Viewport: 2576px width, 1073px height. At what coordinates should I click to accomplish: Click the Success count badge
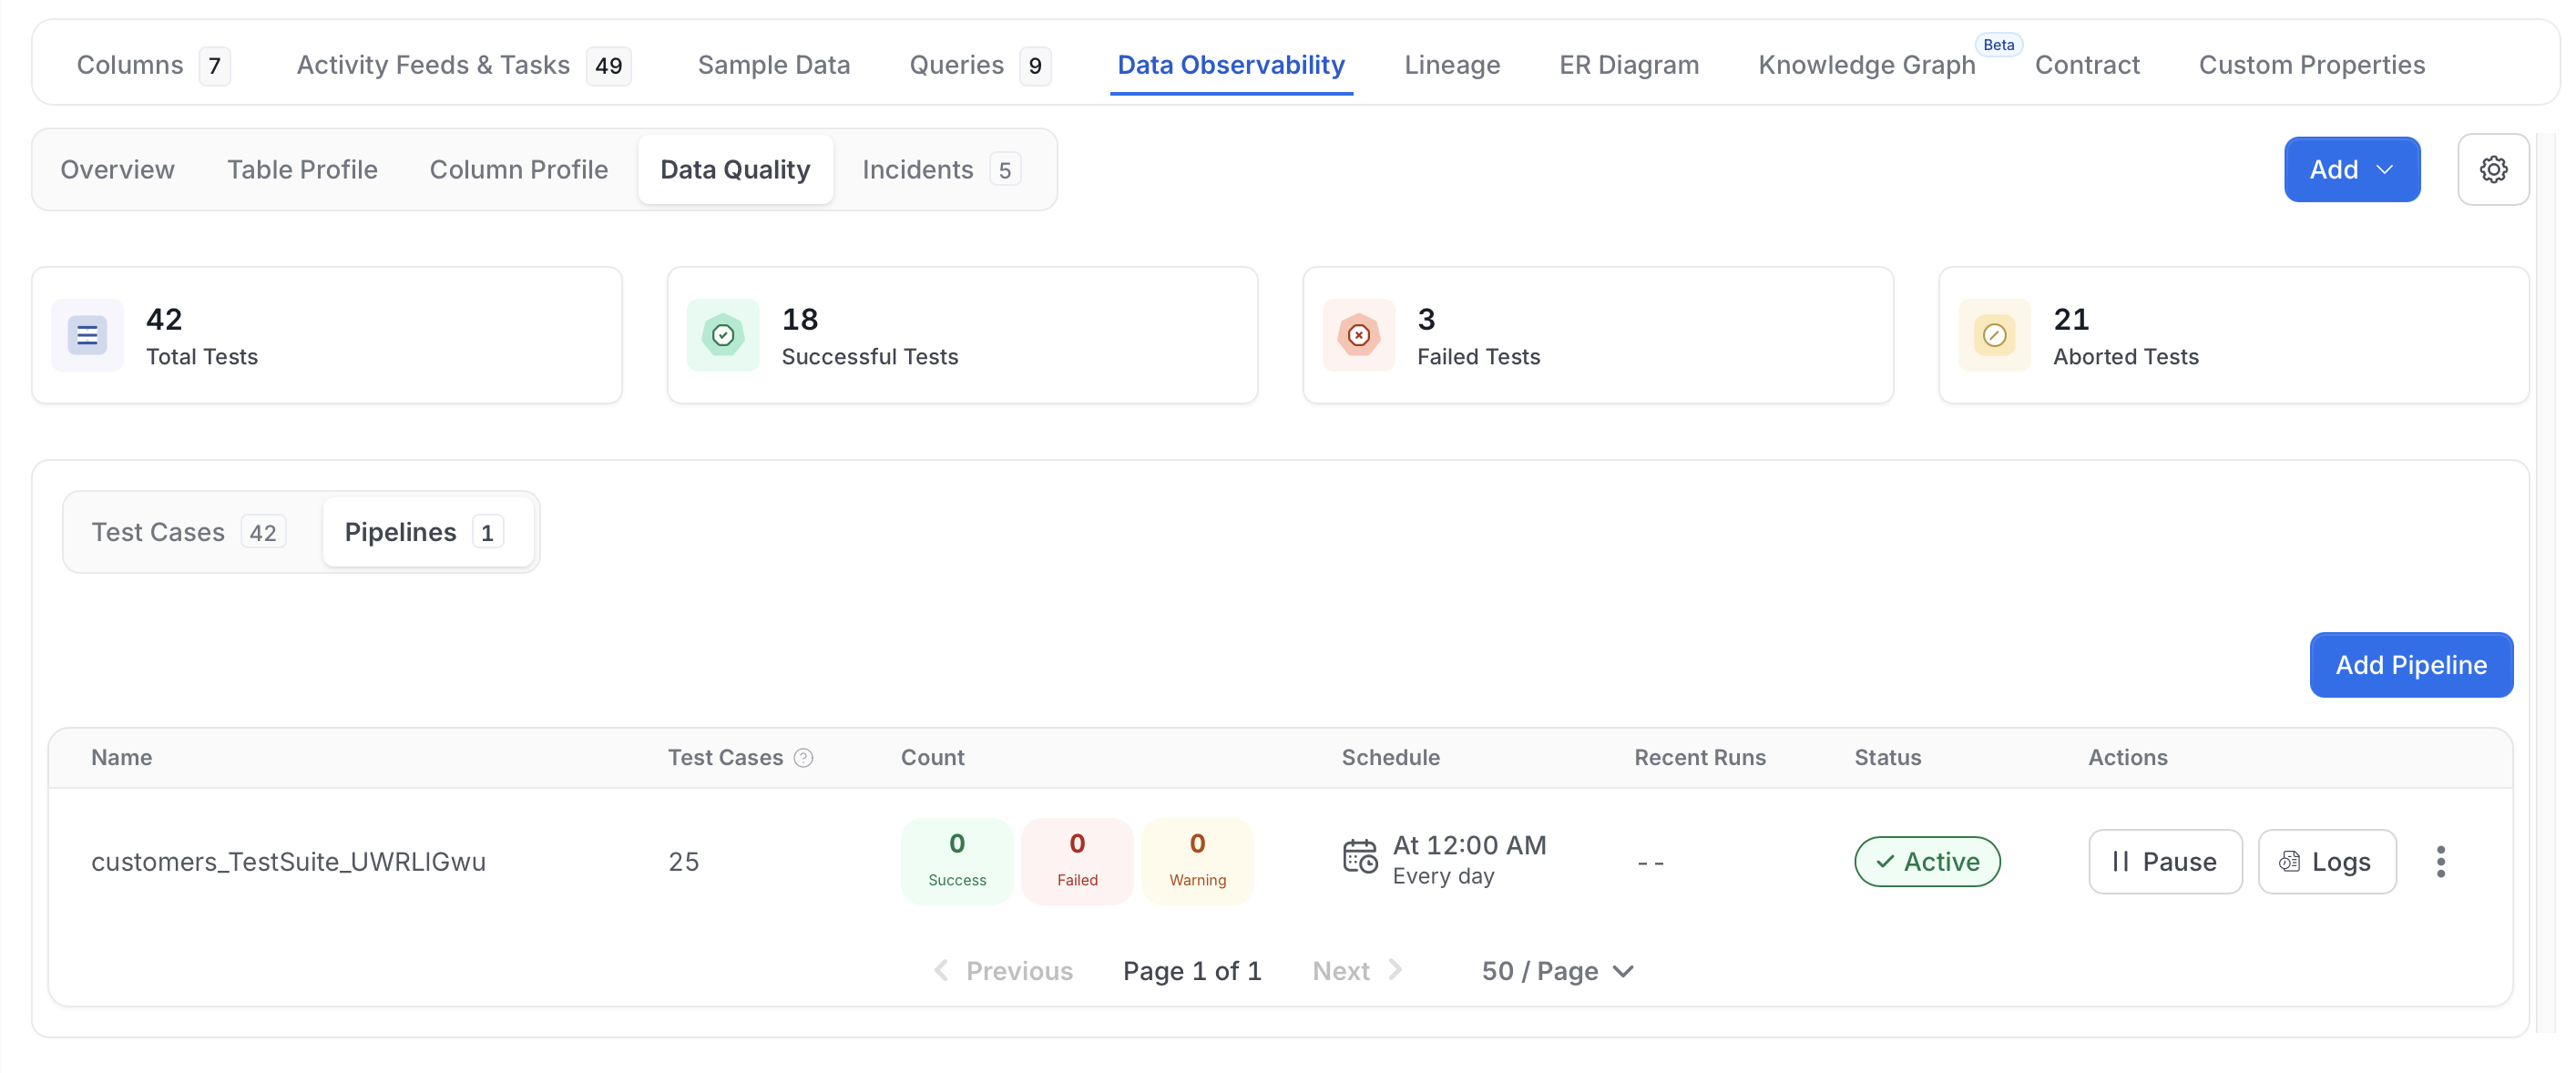(957, 861)
